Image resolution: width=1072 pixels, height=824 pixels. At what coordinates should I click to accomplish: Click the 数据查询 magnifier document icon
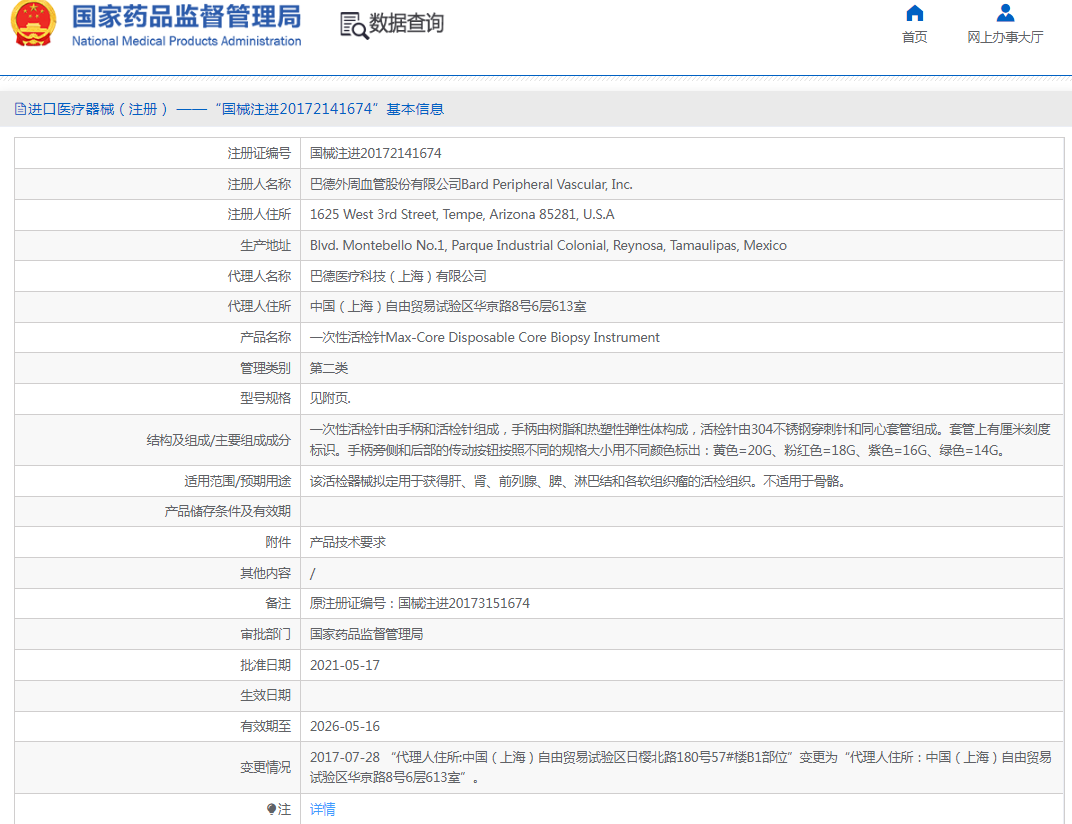point(353,25)
